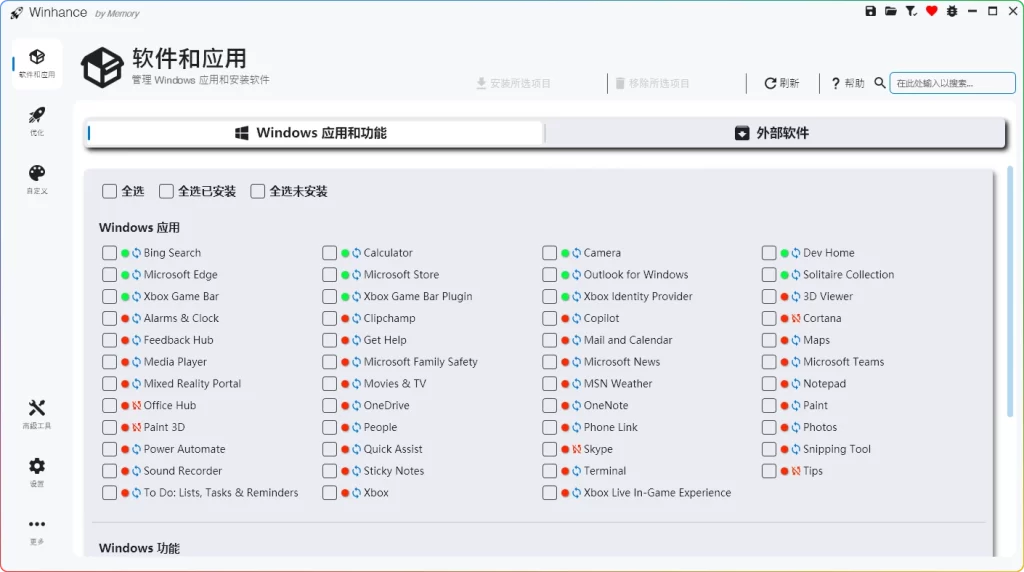
Task: Tick the Xbox Game Bar checkbox
Action: pyautogui.click(x=109, y=296)
